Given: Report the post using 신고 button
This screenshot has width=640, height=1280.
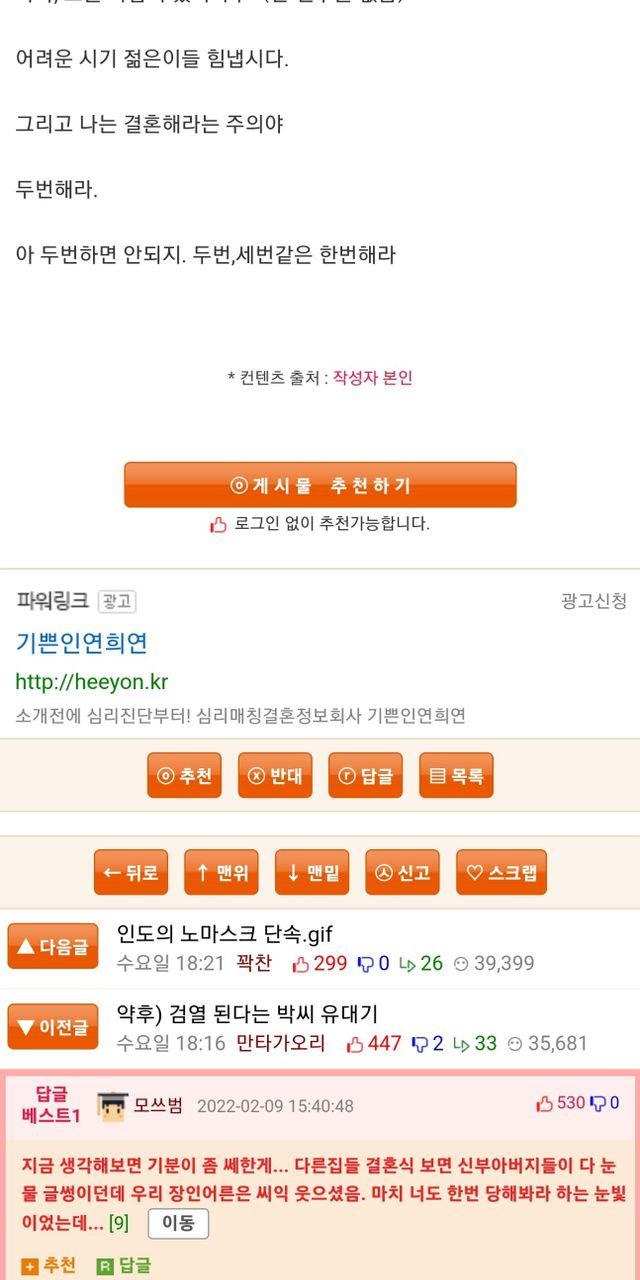Looking at the screenshot, I should click(402, 872).
